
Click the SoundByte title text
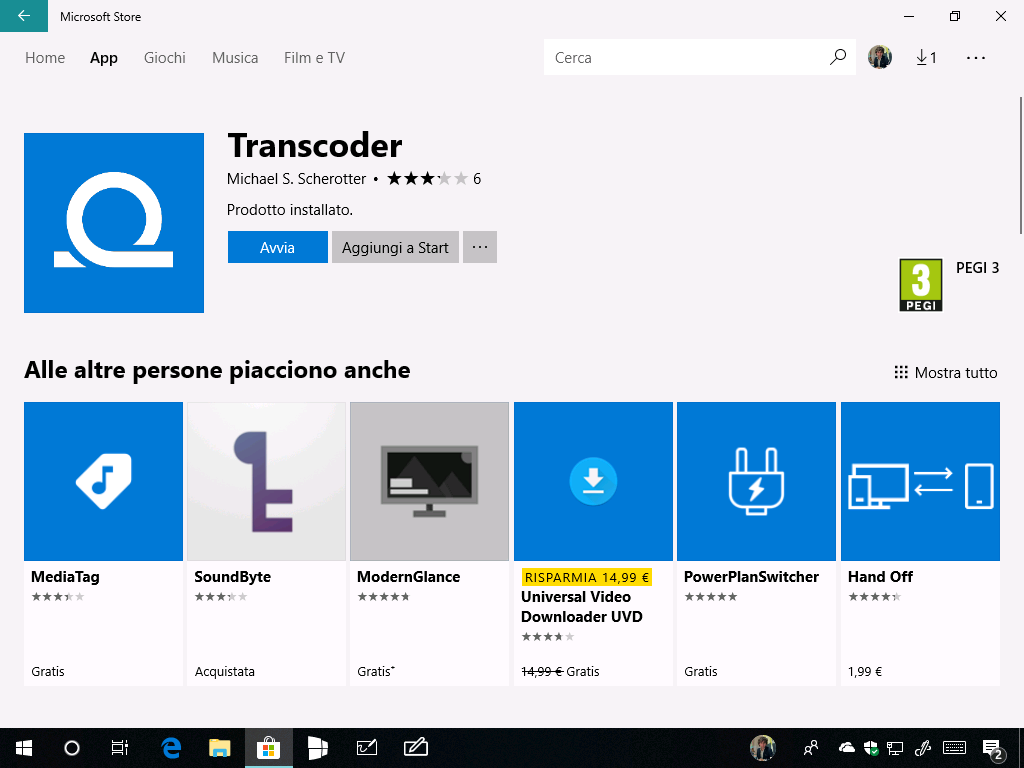[x=232, y=577]
